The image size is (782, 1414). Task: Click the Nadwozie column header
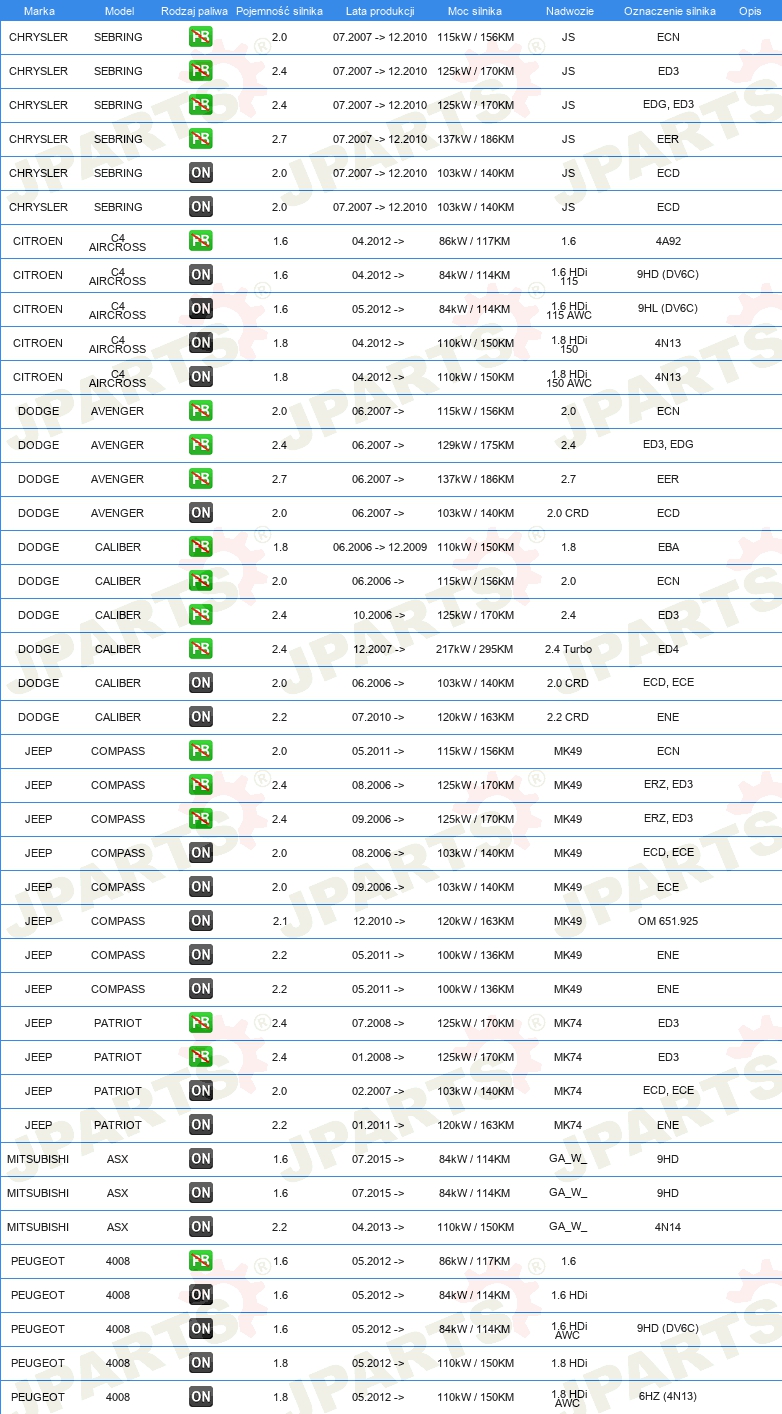coord(569,11)
